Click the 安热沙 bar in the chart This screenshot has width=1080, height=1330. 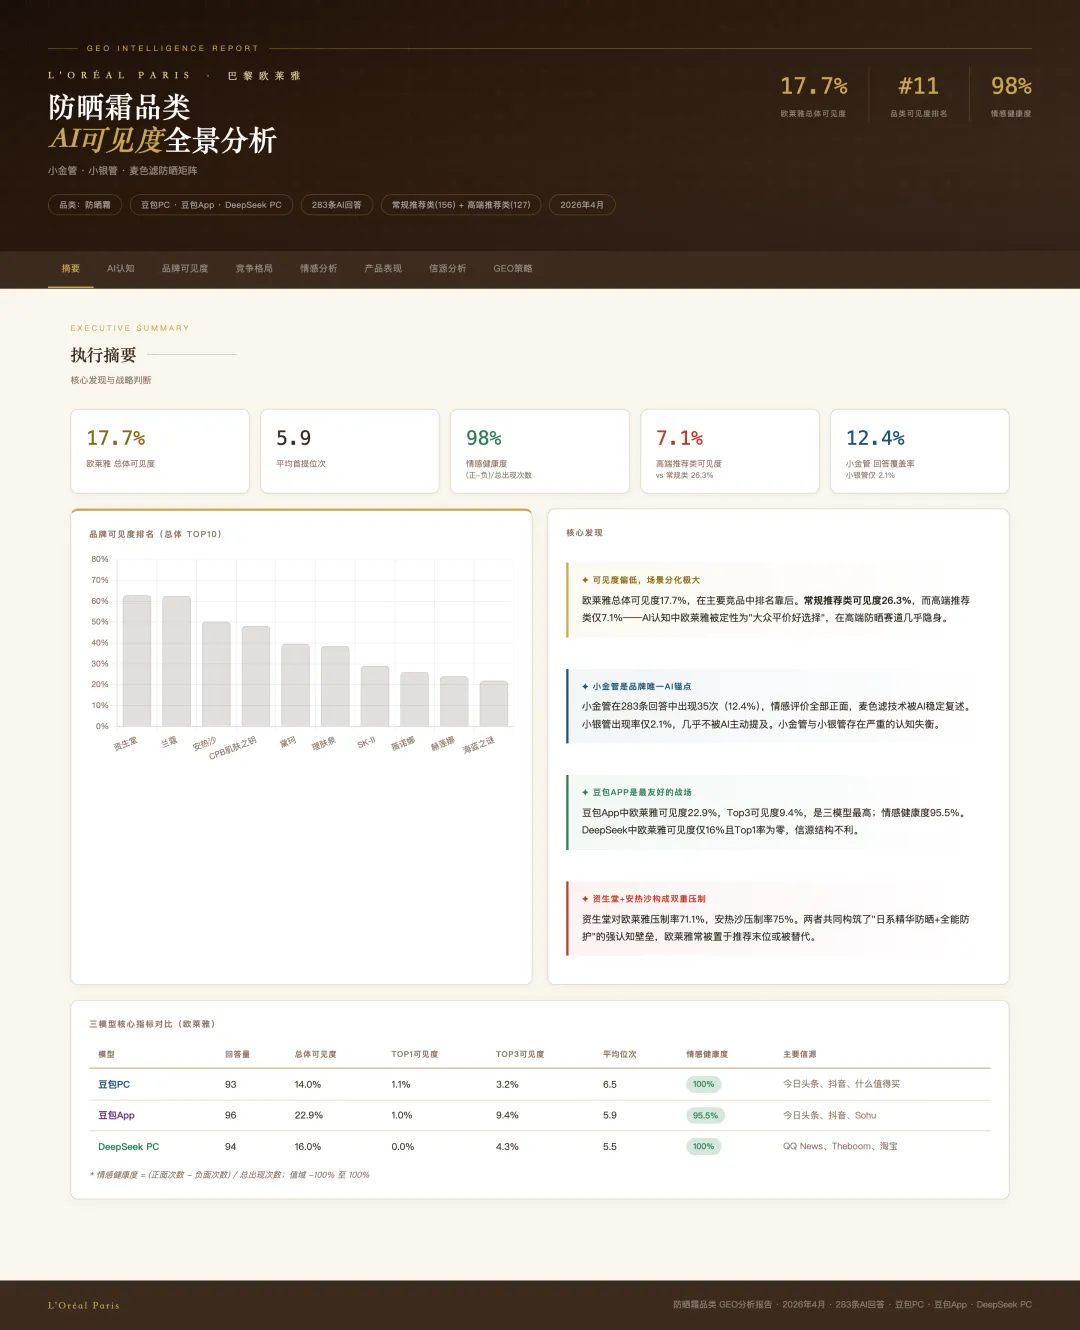click(216, 674)
